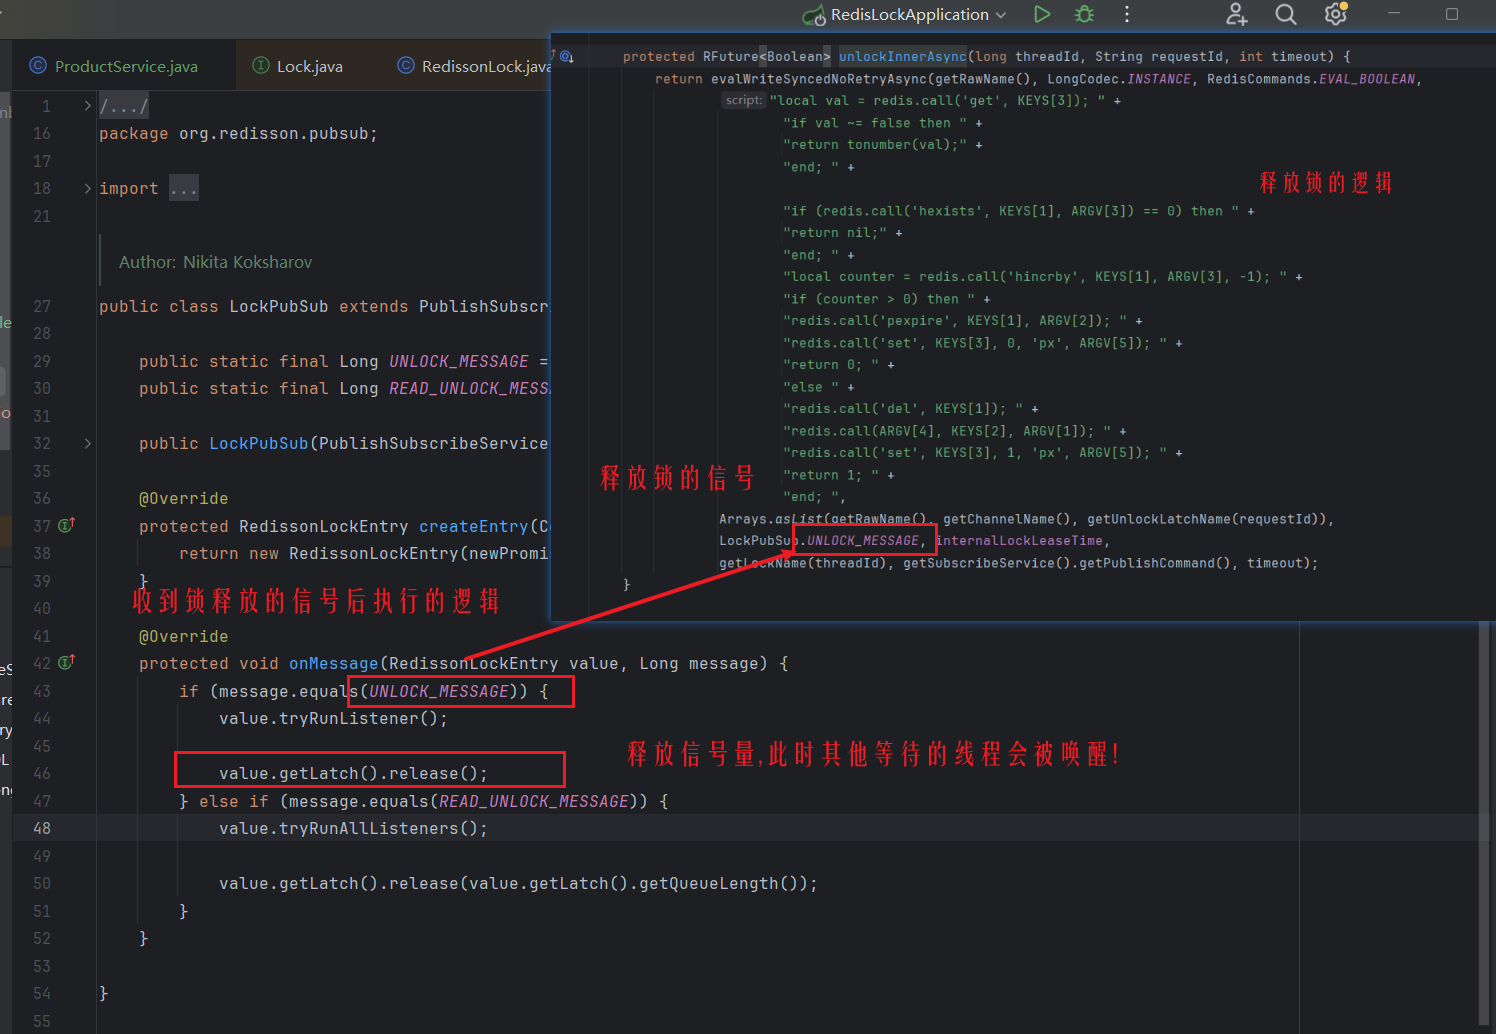
Task: Click the UNLOCK_MESSAGE constant declaration at line 29
Action: (x=459, y=361)
